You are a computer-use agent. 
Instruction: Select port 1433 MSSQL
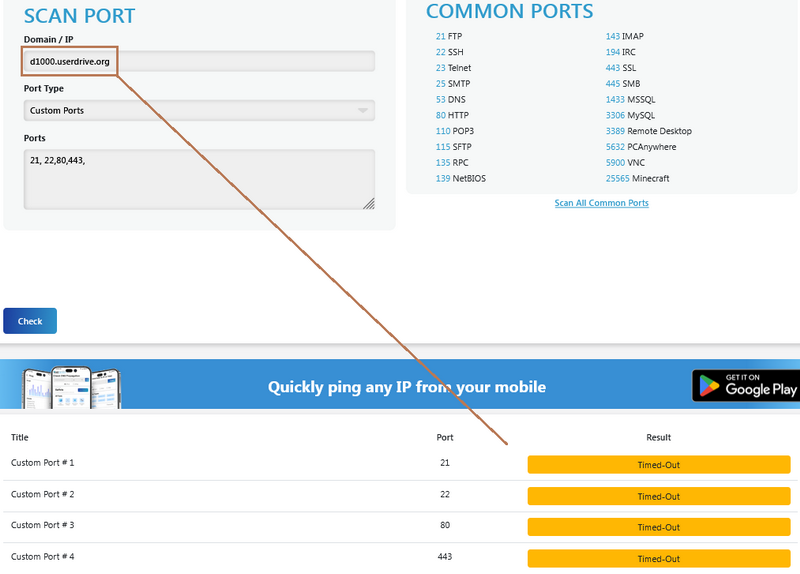pyautogui.click(x=630, y=99)
